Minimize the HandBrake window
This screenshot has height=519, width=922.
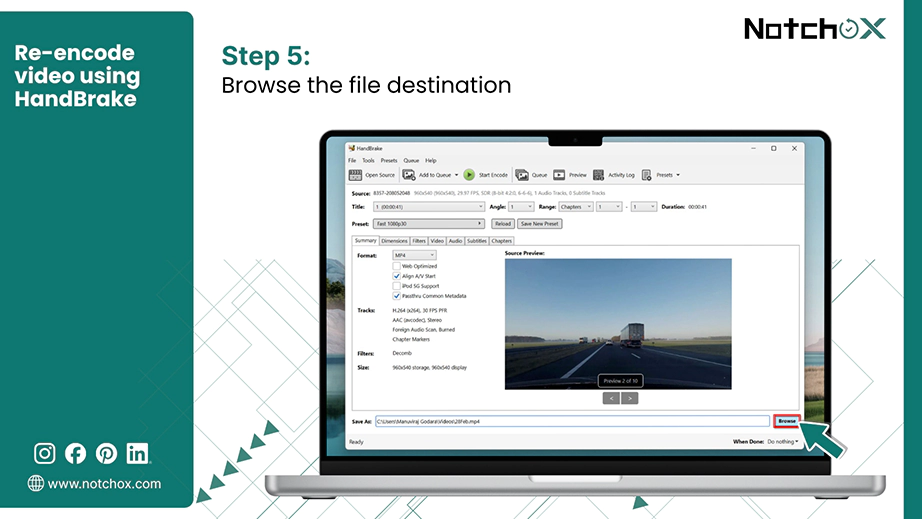tap(754, 148)
